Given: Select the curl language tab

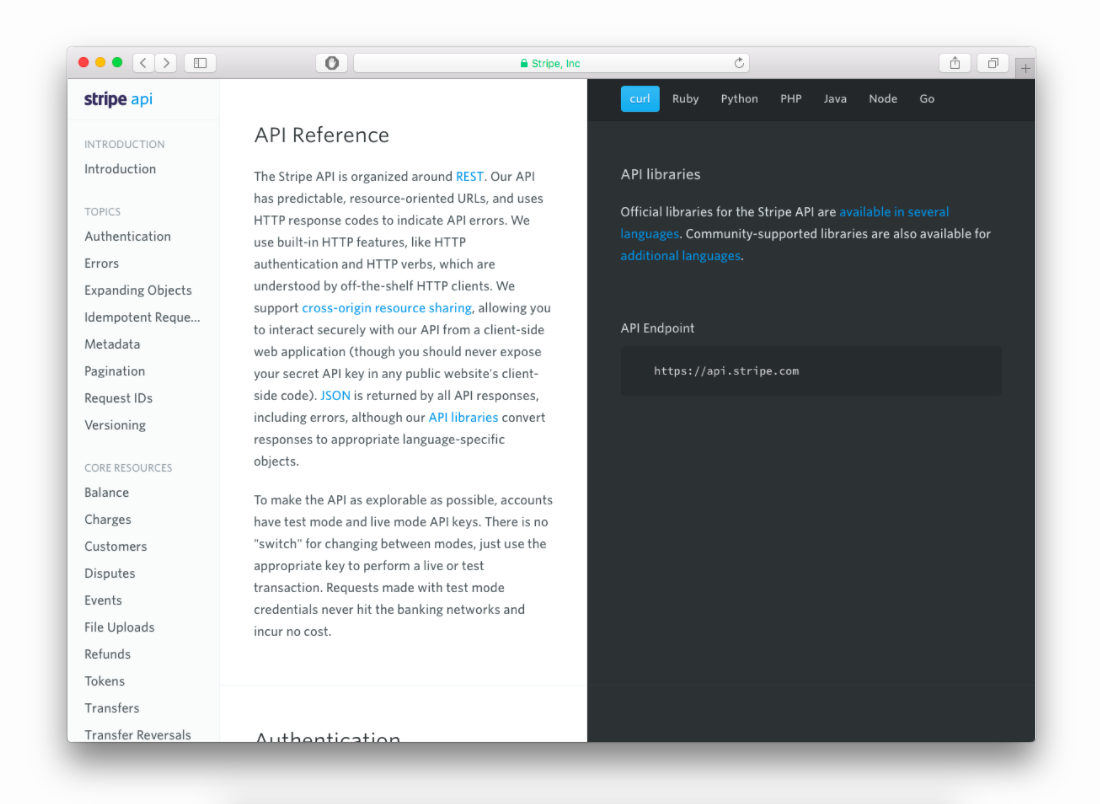Looking at the screenshot, I should coord(640,99).
